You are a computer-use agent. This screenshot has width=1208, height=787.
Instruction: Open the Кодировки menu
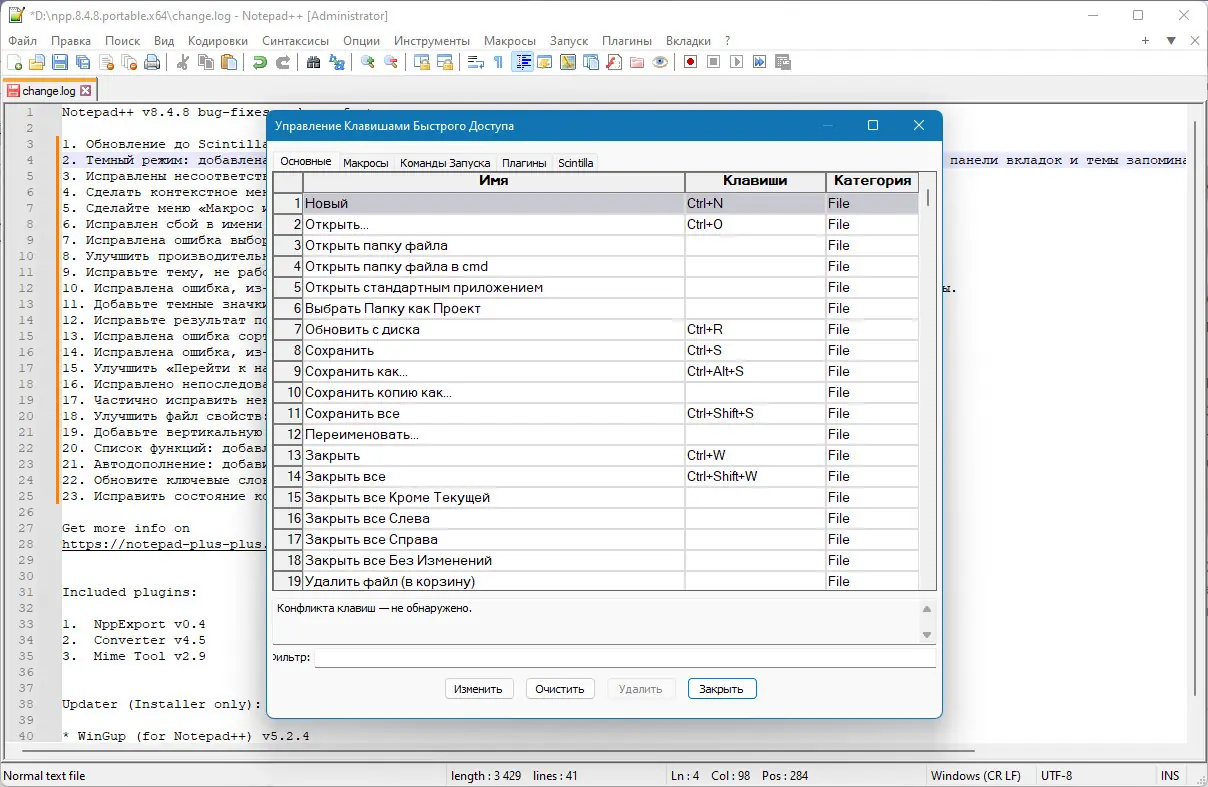218,41
